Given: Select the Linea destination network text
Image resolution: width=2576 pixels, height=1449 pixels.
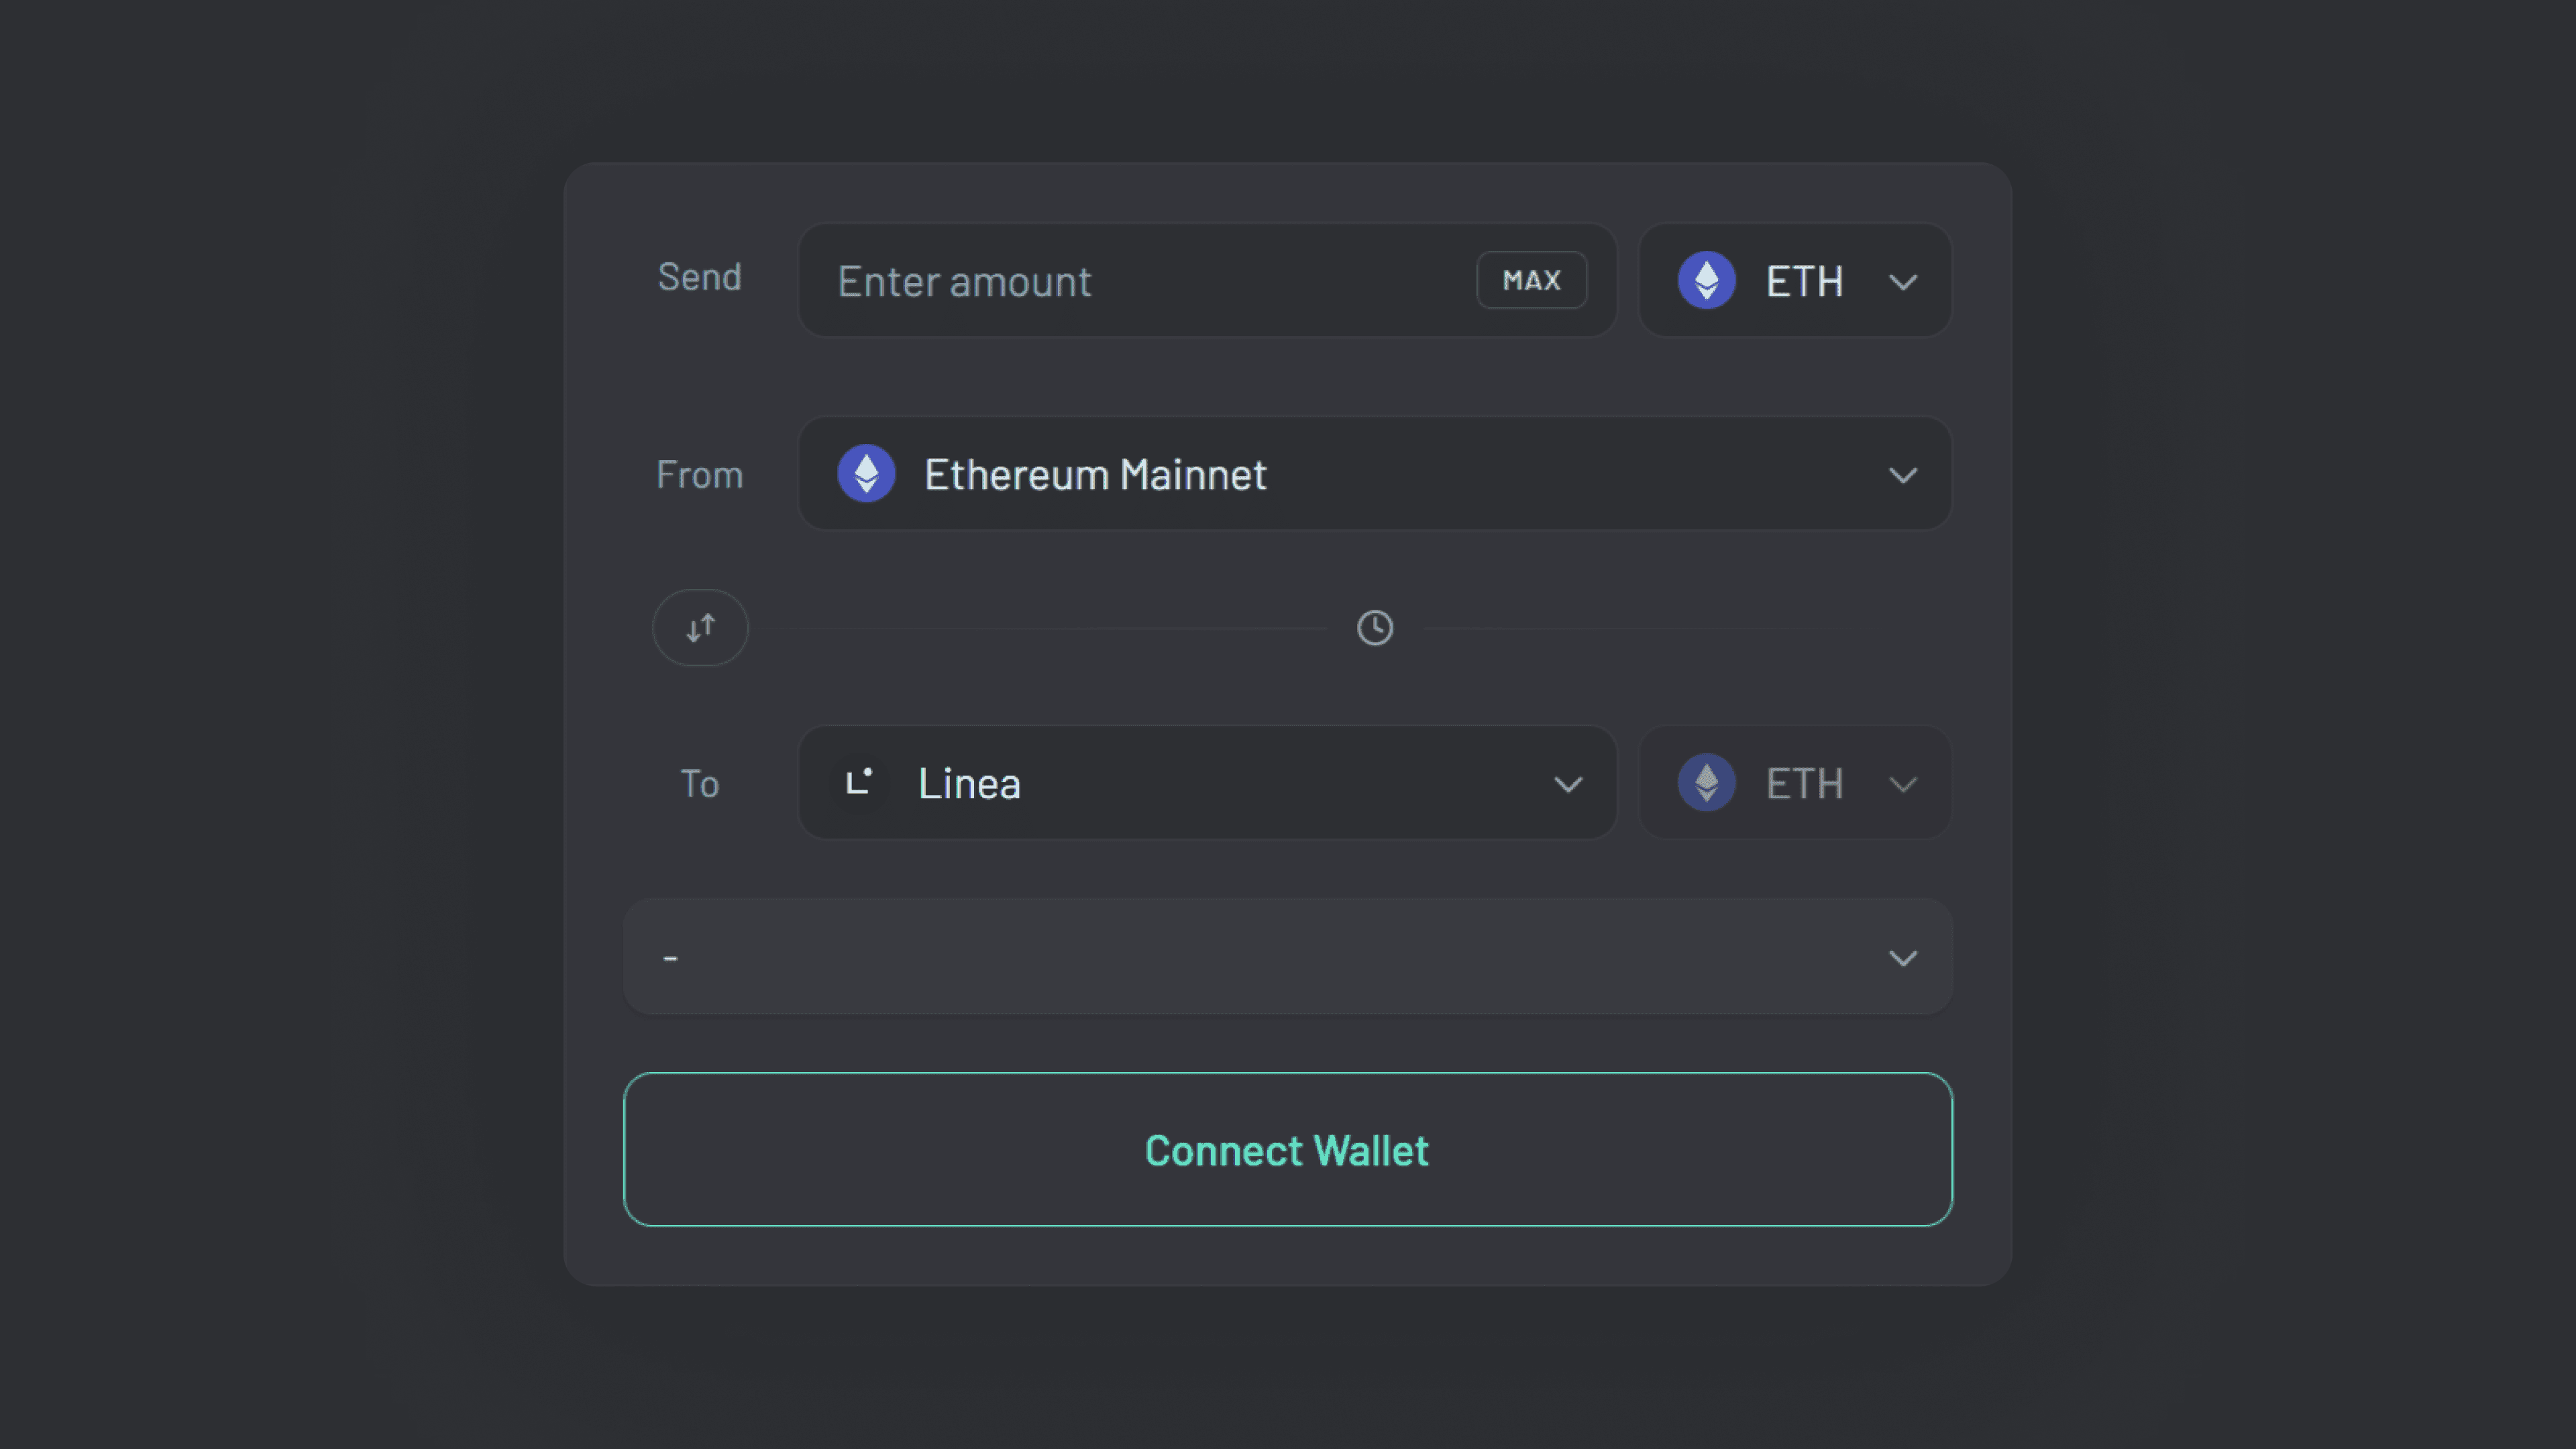Looking at the screenshot, I should 969,783.
